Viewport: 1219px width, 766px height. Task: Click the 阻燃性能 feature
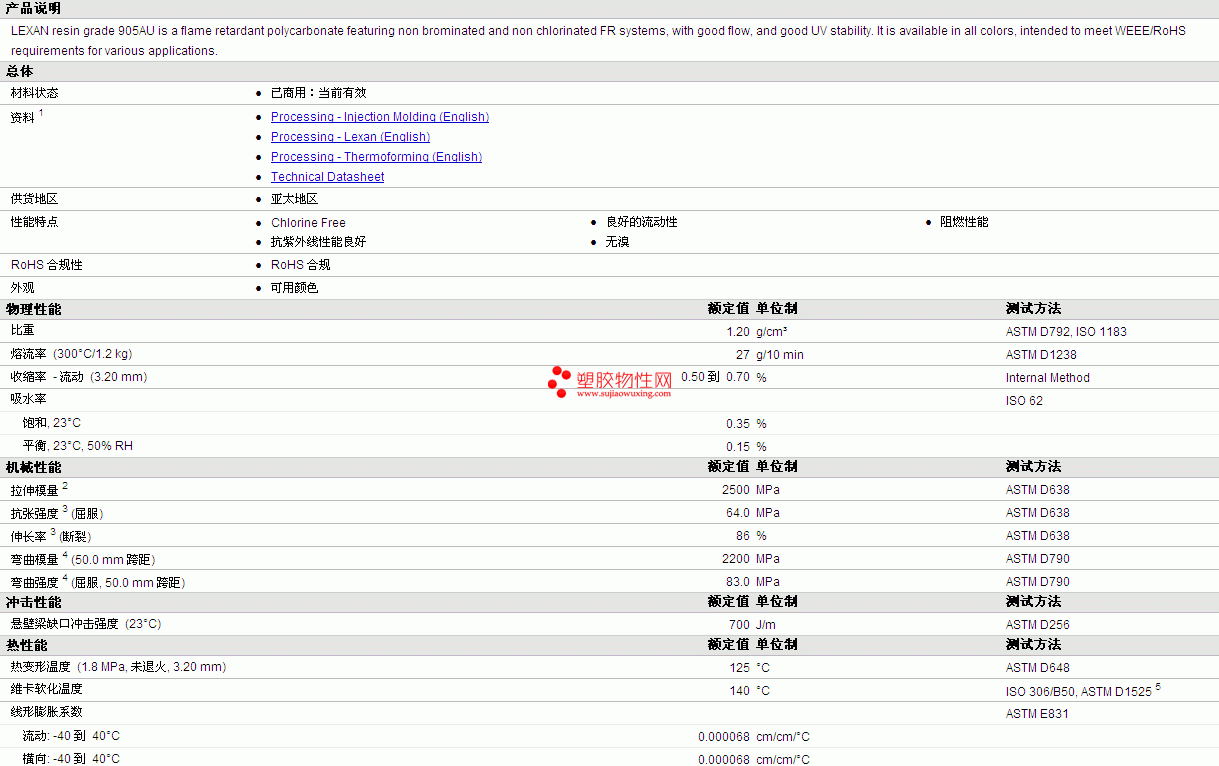tap(964, 222)
